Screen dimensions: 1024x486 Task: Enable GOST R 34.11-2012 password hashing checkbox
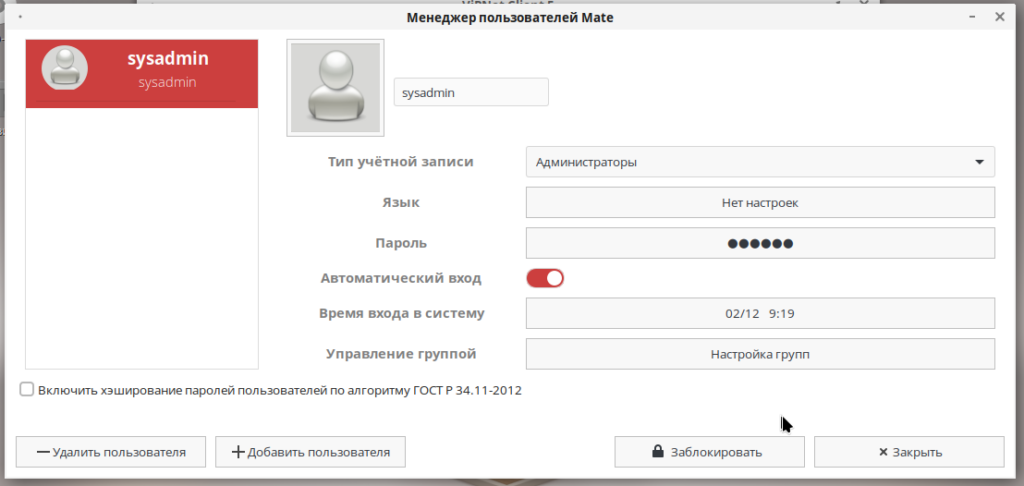(26, 390)
